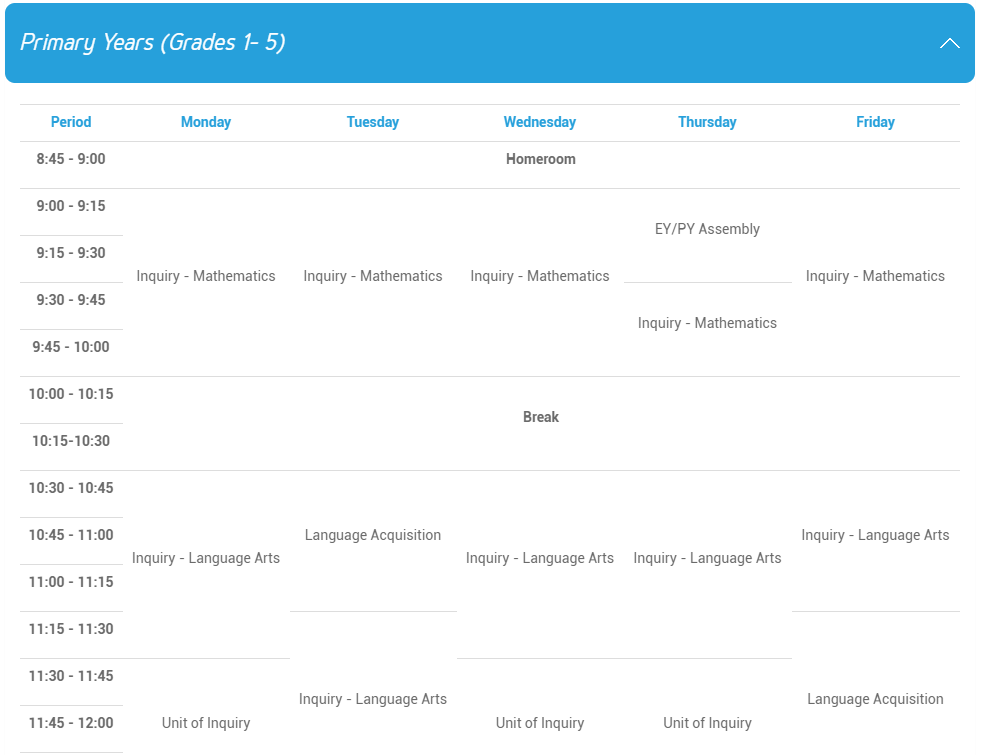Image resolution: width=993 pixels, height=755 pixels.
Task: Select the Period column header
Action: pyautogui.click(x=71, y=122)
